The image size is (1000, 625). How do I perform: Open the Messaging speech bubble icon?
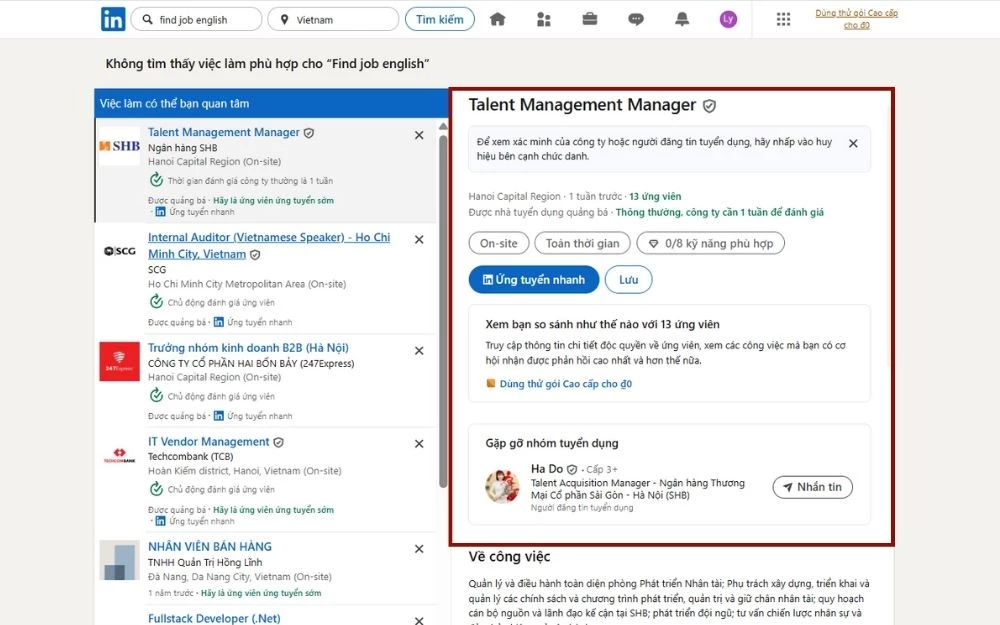tap(636, 18)
